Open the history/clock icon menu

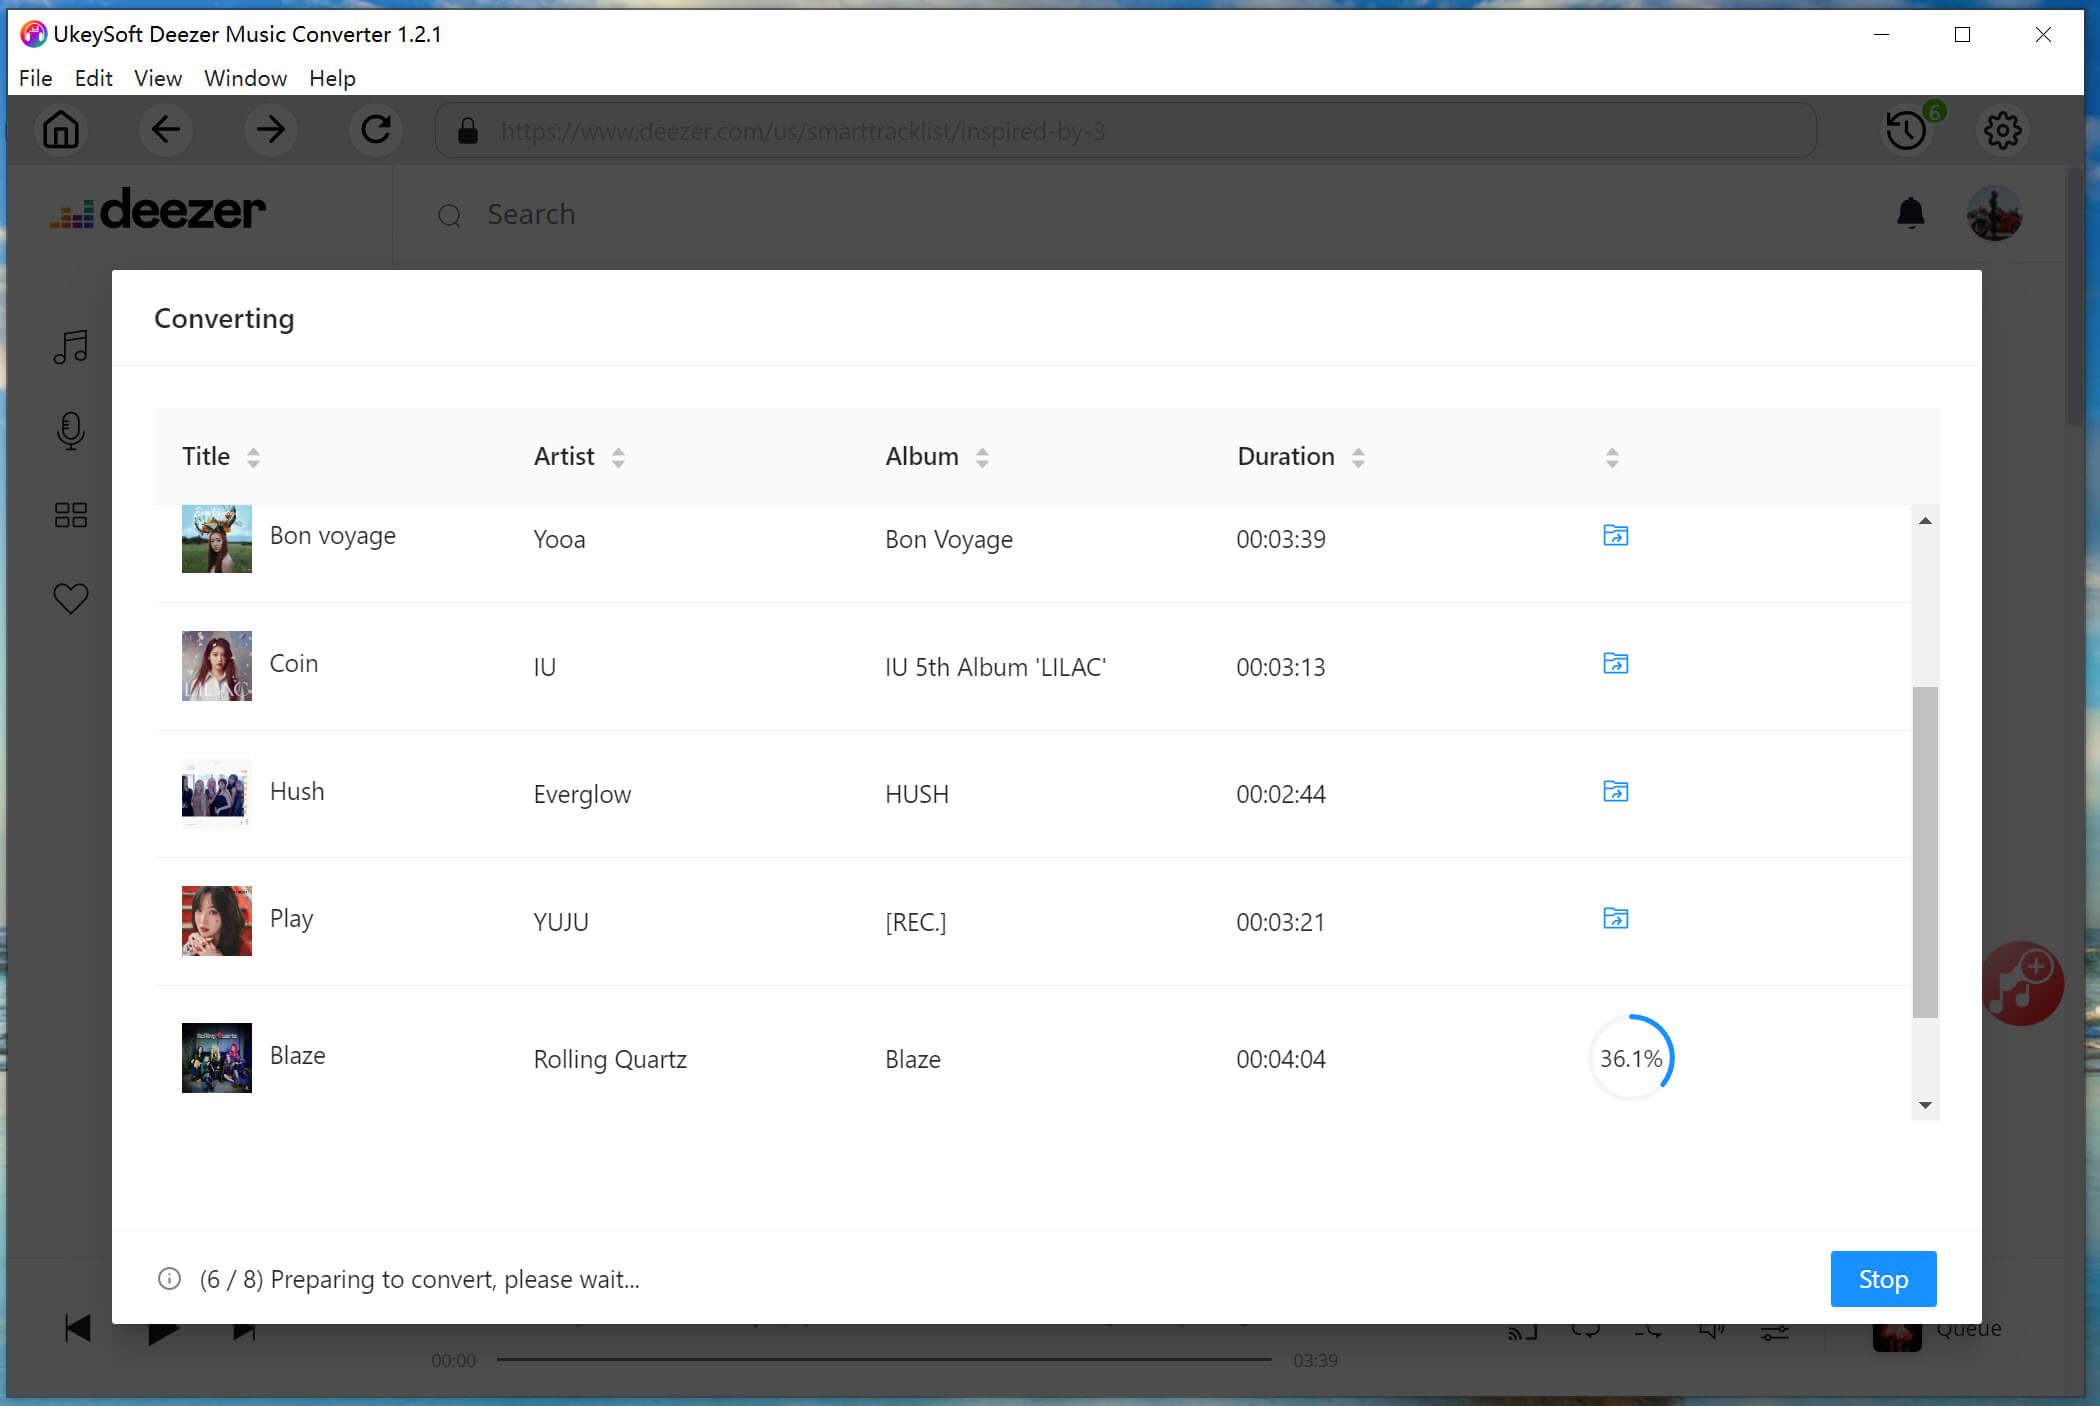click(1907, 130)
